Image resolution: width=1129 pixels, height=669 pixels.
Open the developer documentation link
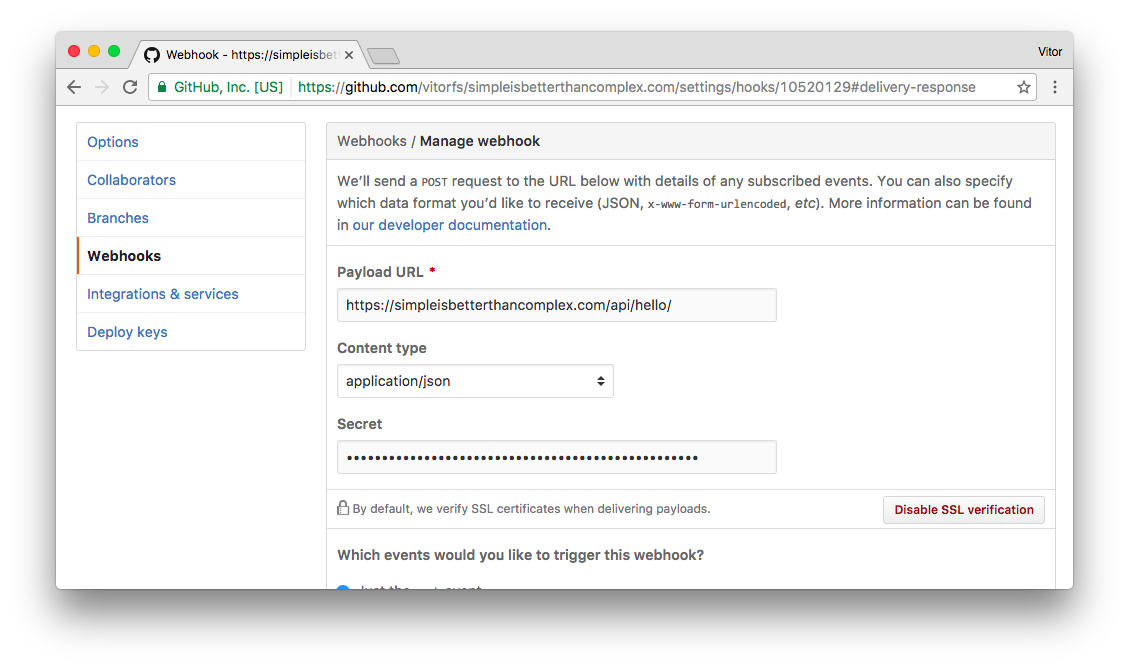[x=449, y=225]
